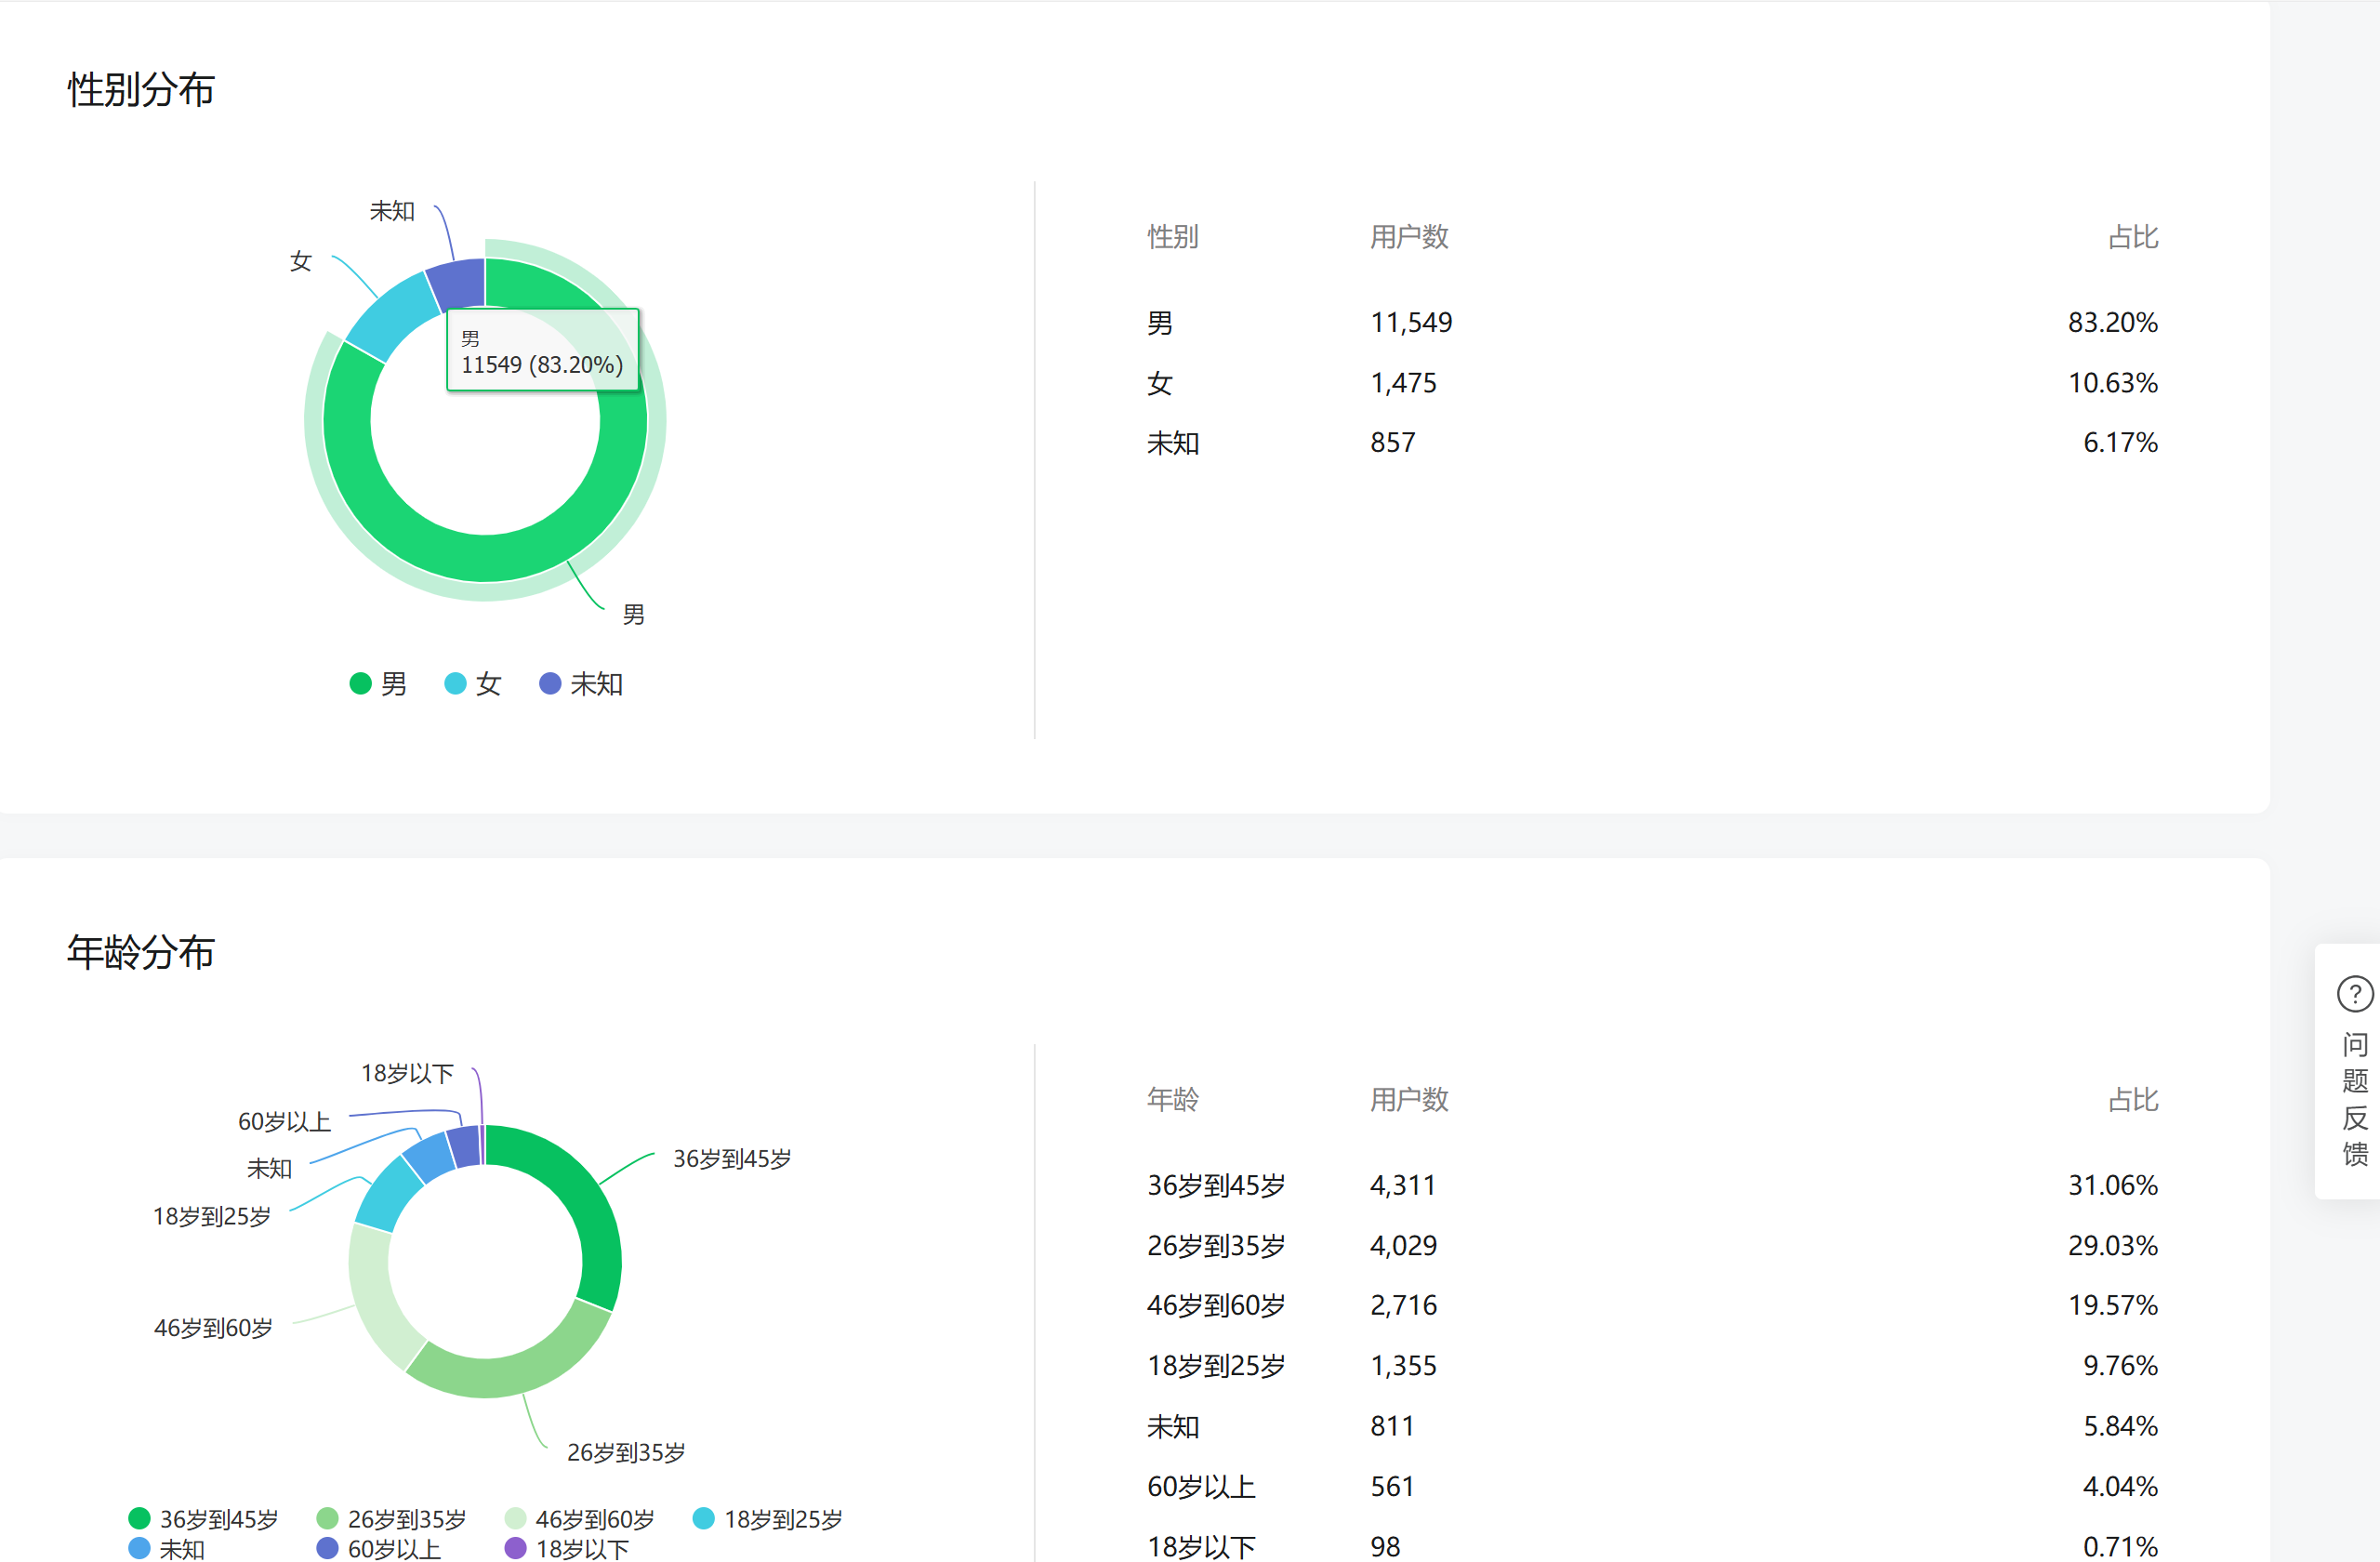The width and height of the screenshot is (2380, 1562).
Task: Toggle the 60岁以上 legend item
Action: 379,1548
